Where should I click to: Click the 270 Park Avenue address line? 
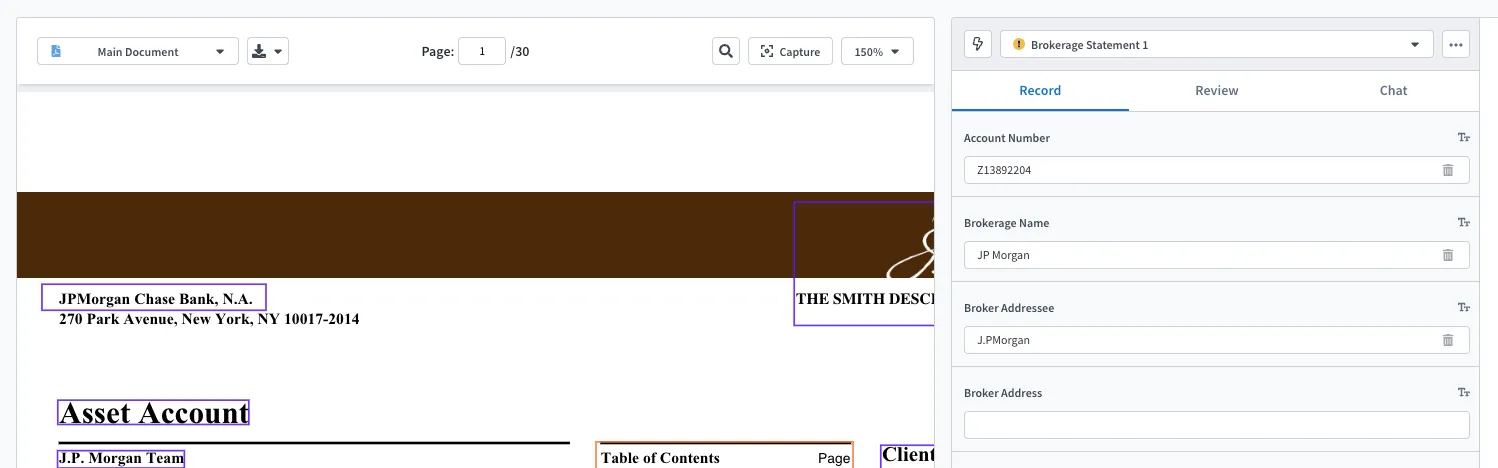click(209, 319)
